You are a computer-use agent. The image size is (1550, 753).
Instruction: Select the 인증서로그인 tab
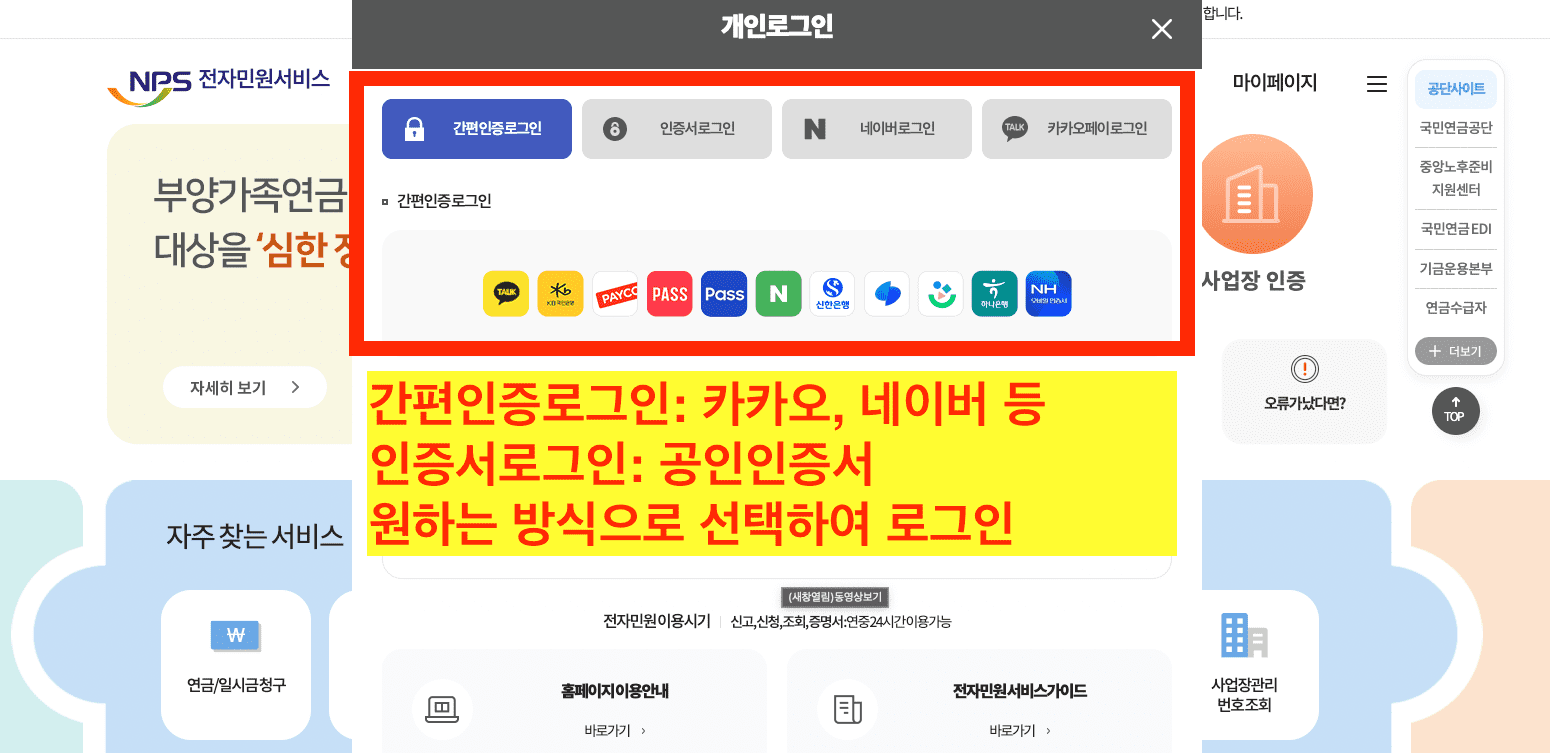point(677,129)
